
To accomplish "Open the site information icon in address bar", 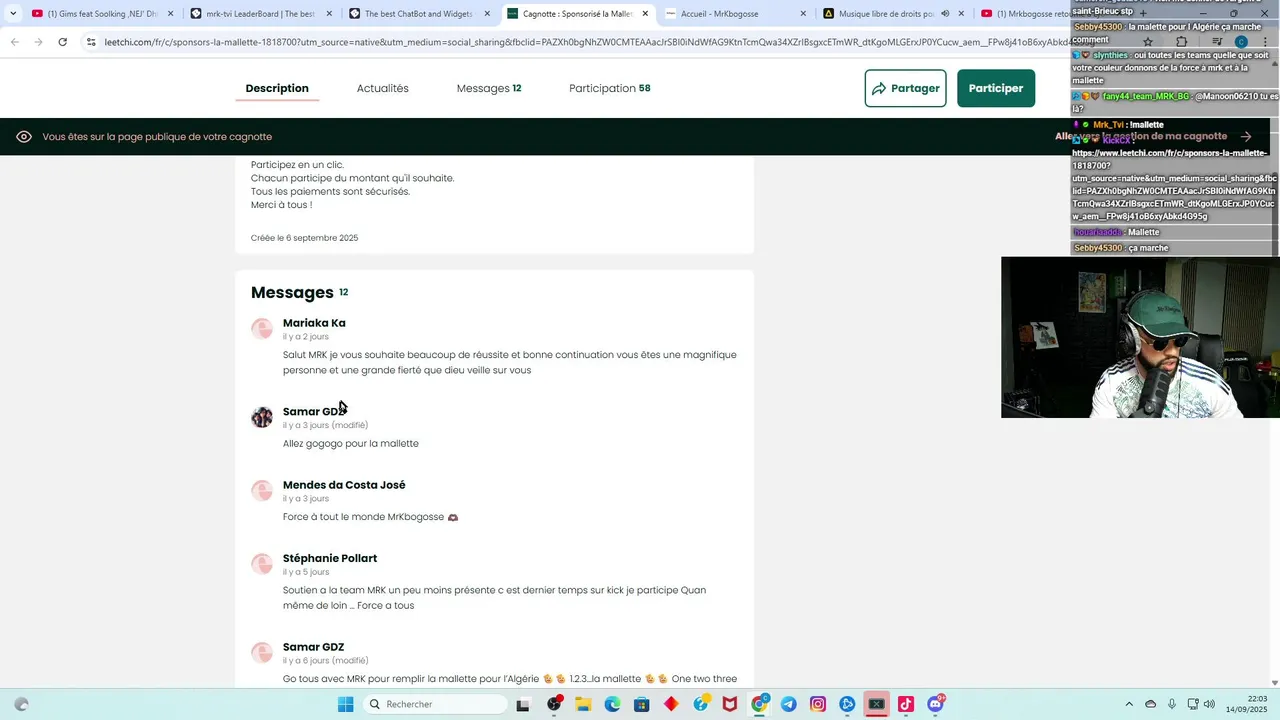I will click(90, 42).
